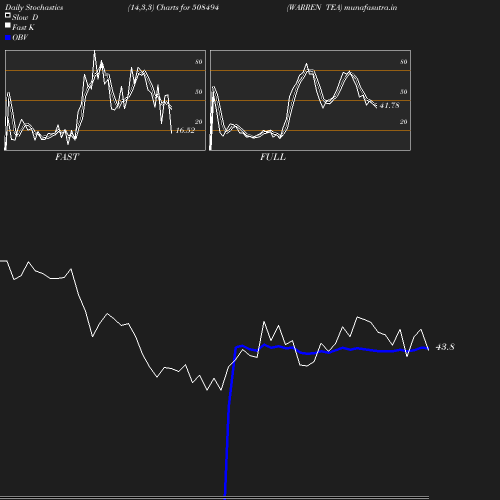Click the 41.78 value in FULL chart

(389, 105)
